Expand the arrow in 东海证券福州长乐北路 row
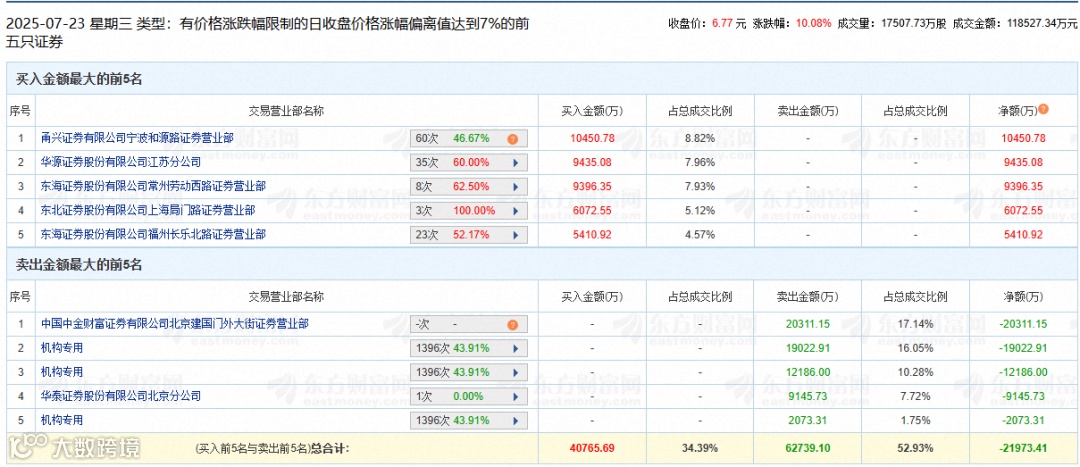Screen dimensions: 1080x467 [x=515, y=235]
